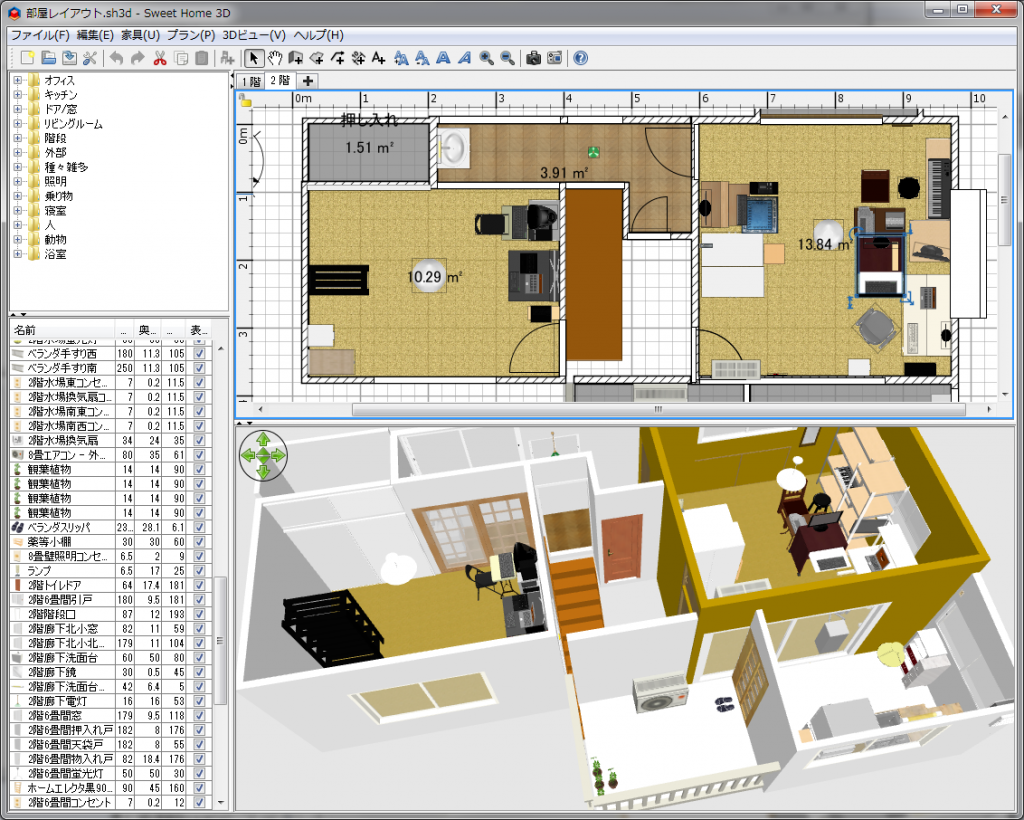
Task: Open the 家具(U) menu
Action: [x=140, y=35]
